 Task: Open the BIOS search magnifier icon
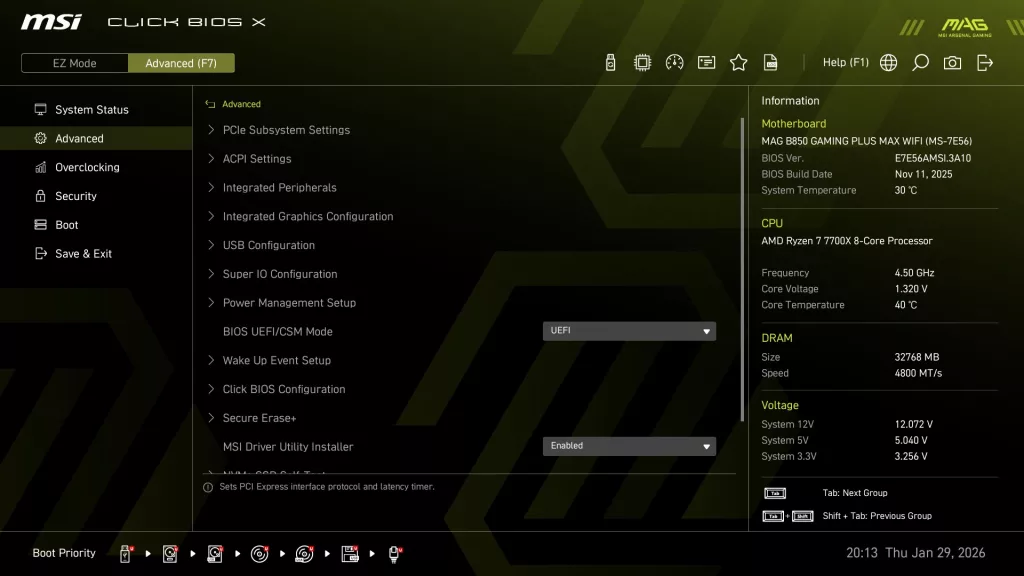tap(920, 61)
